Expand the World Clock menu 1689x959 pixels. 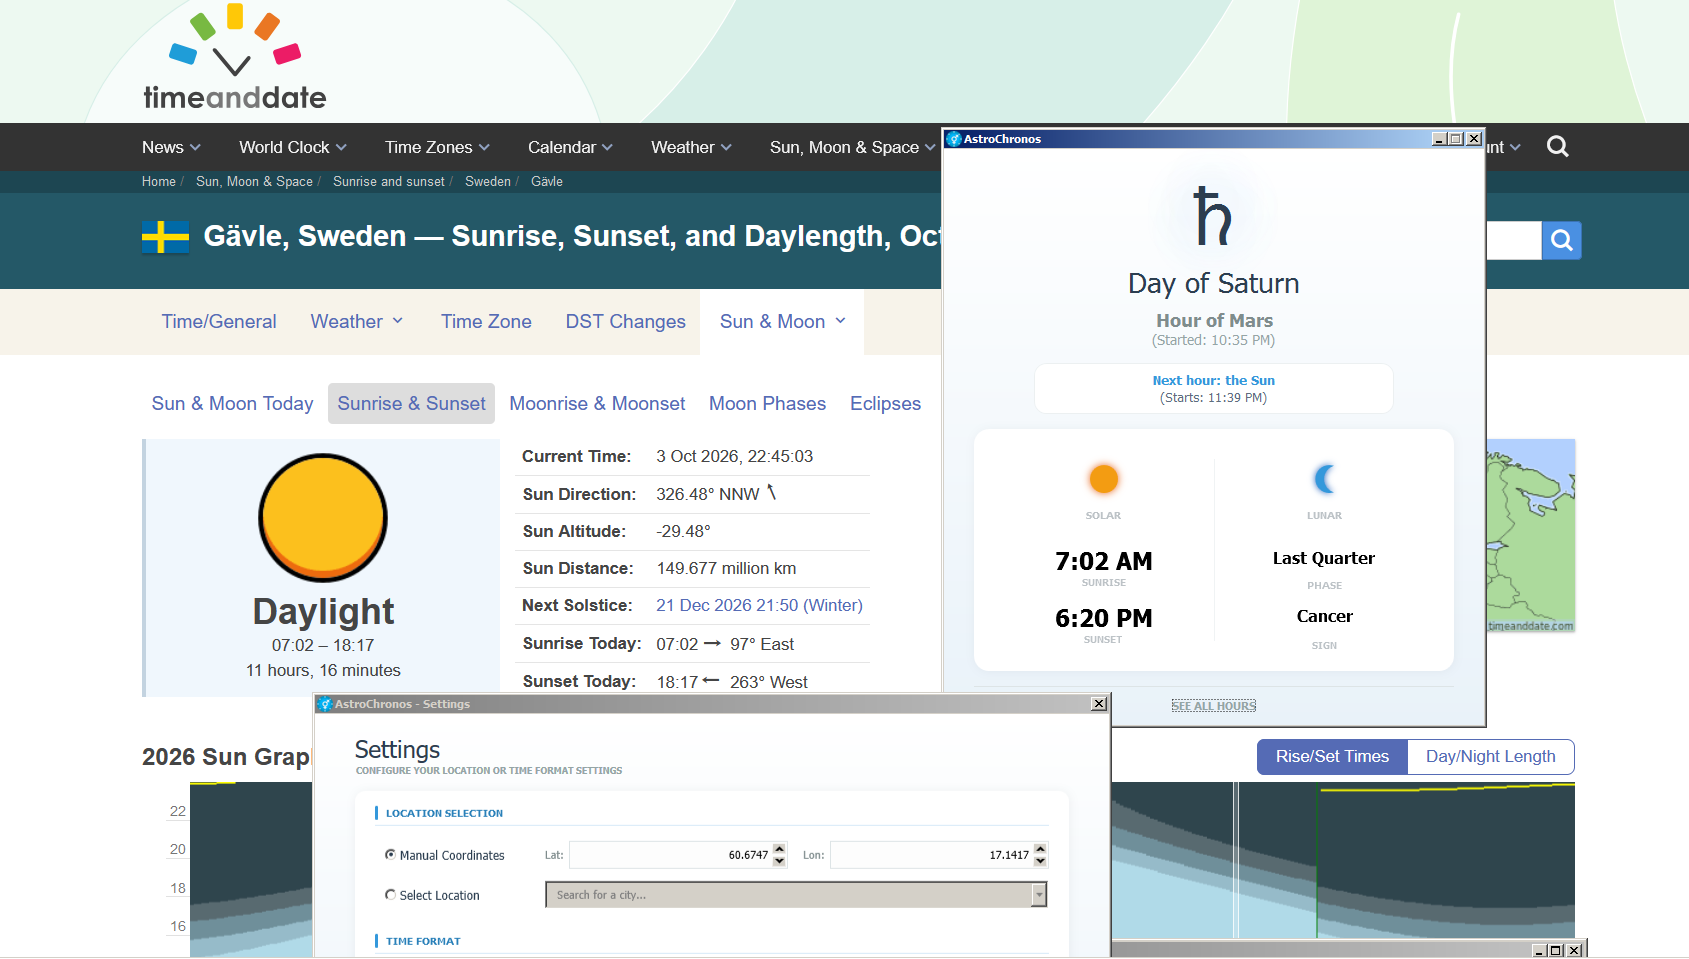(293, 147)
